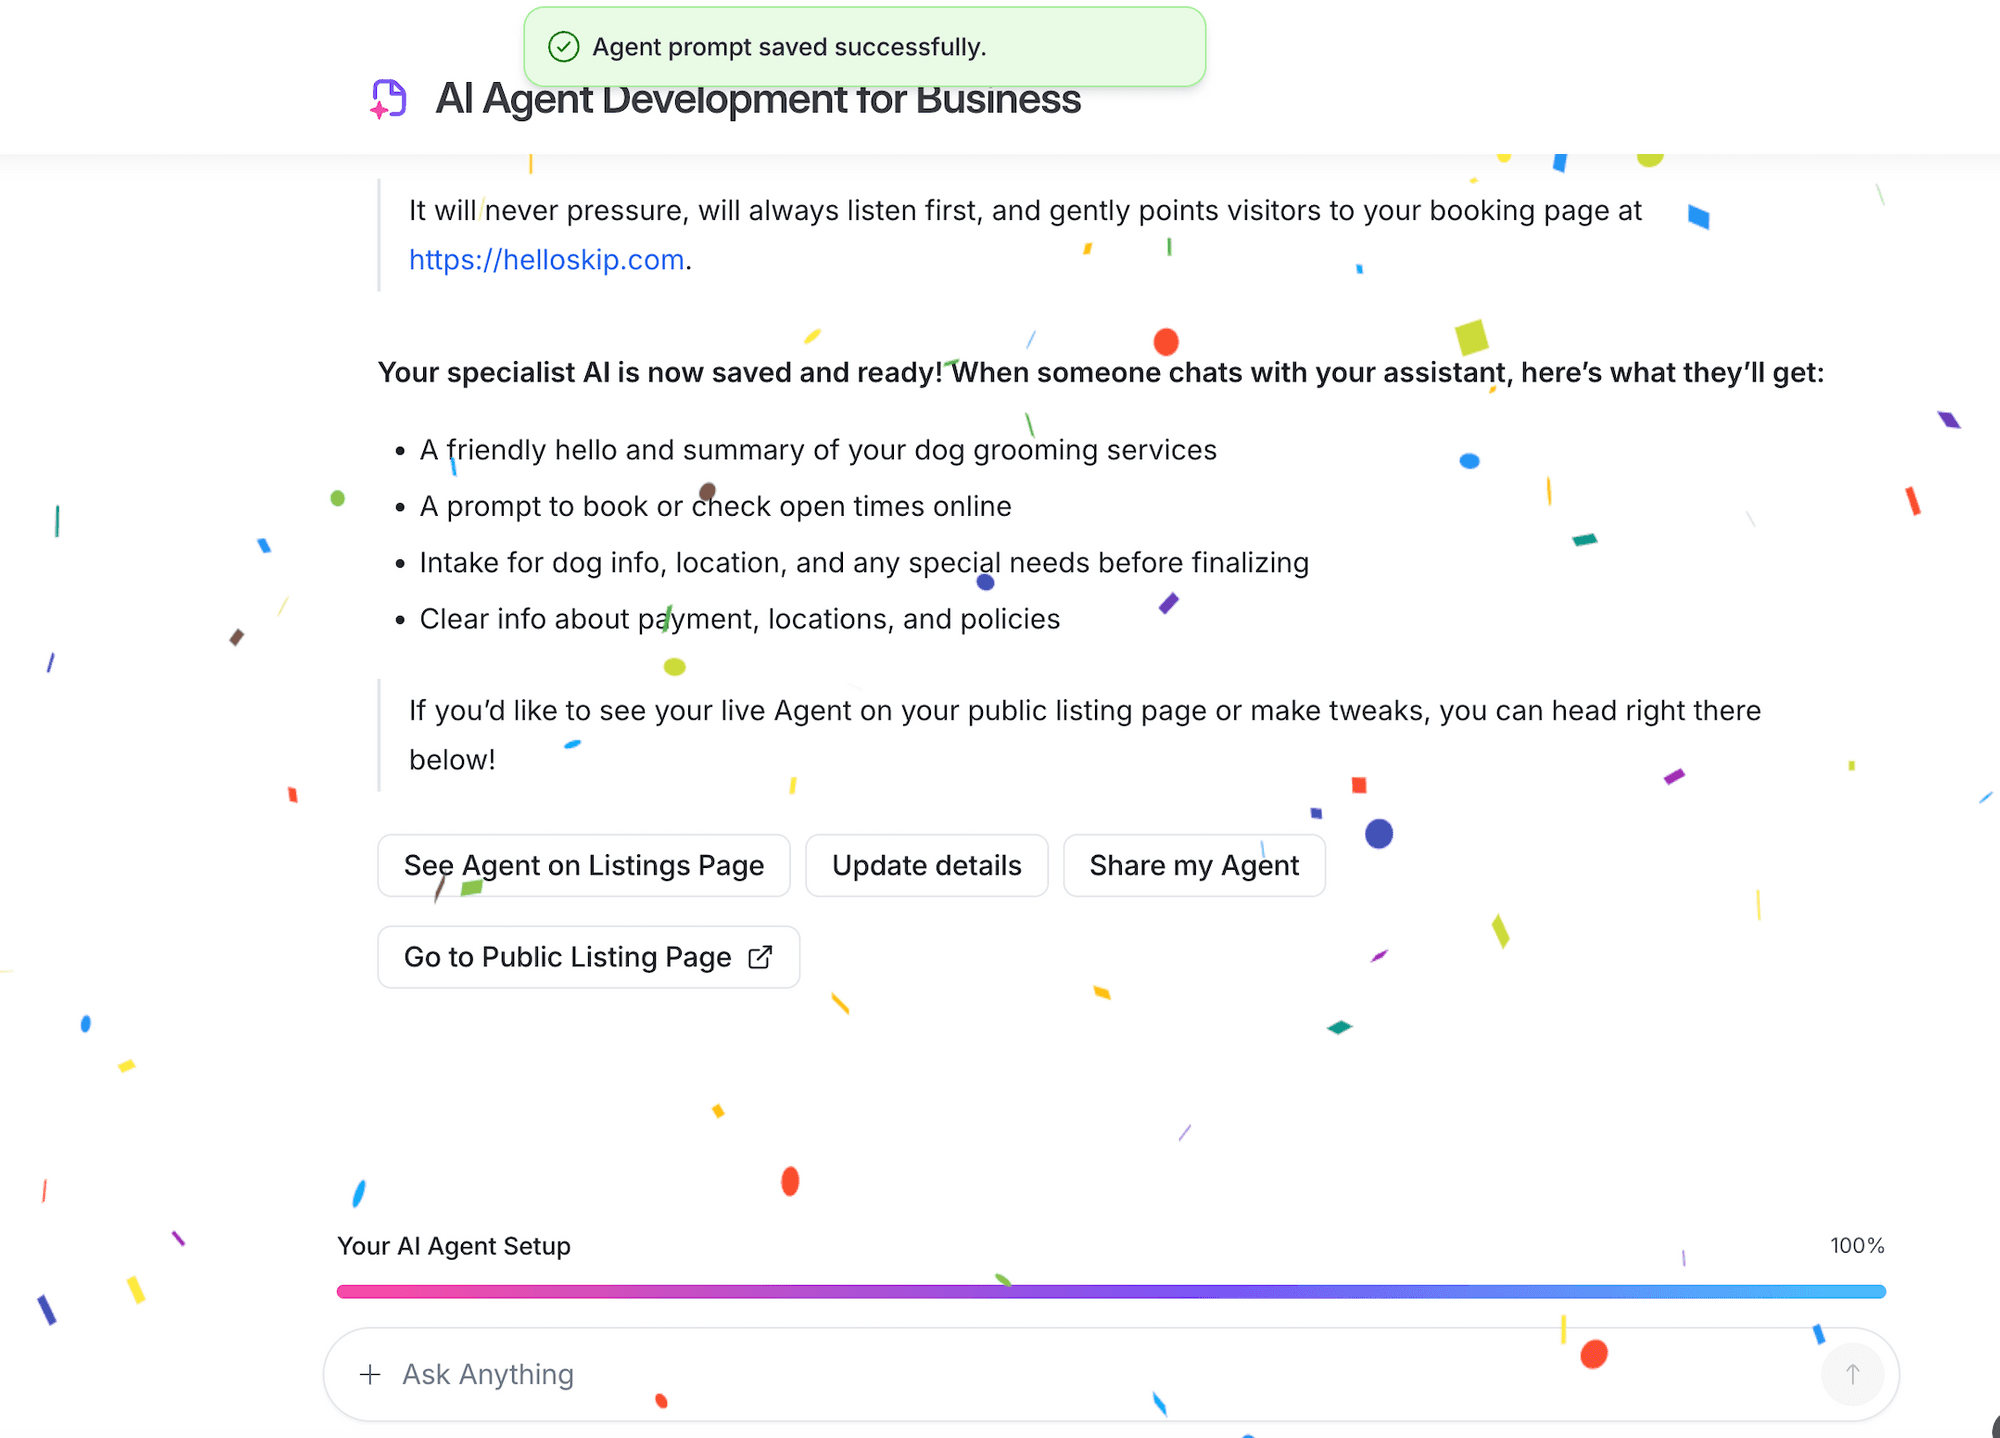Click the AI Agent Setup progress bar
The width and height of the screenshot is (2000, 1438).
coord(1110,1291)
